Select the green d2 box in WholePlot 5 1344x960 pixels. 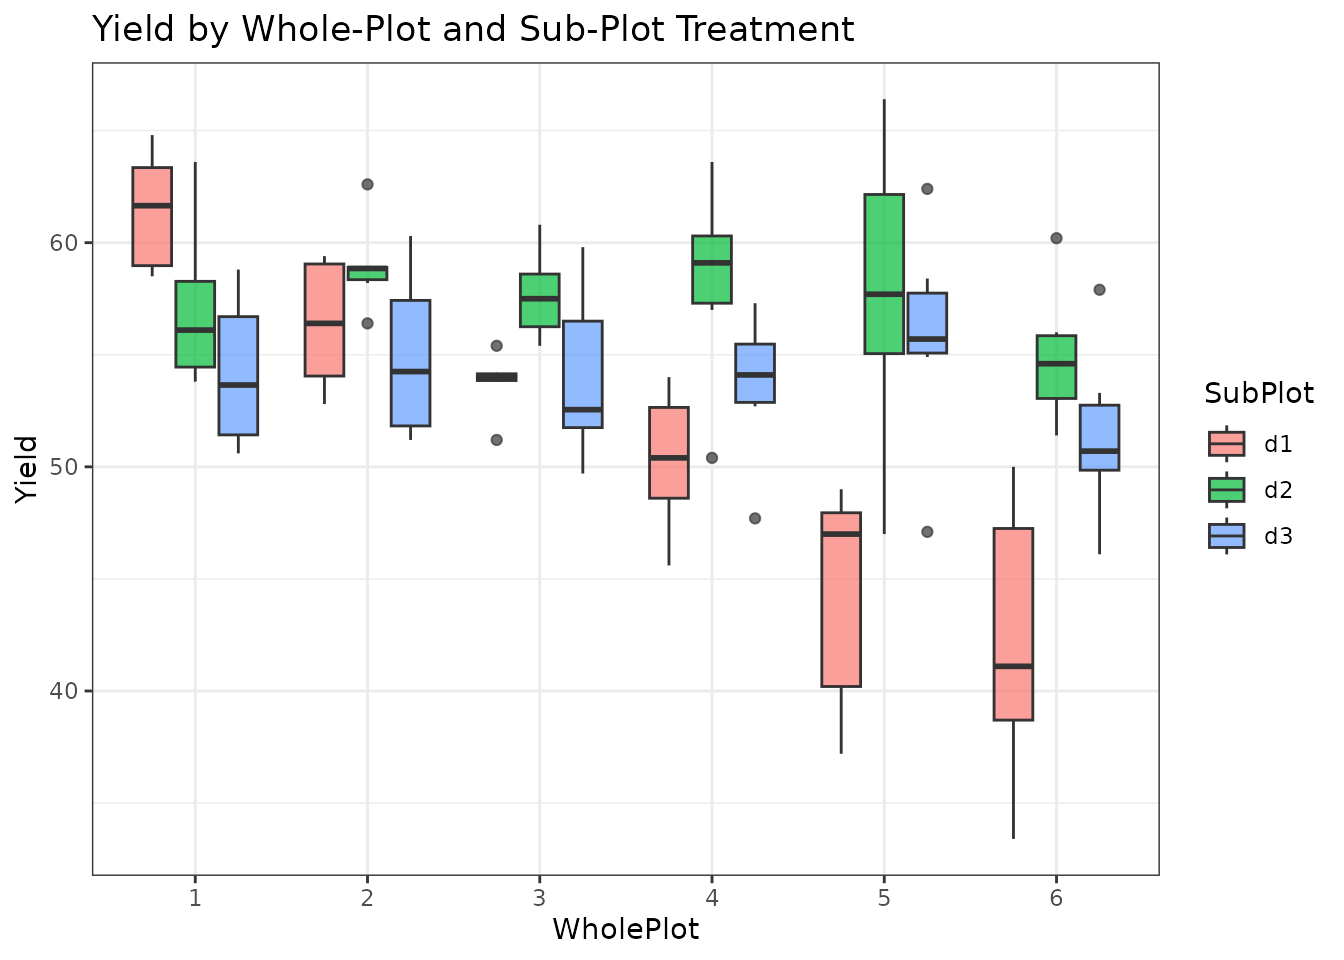[x=884, y=274]
